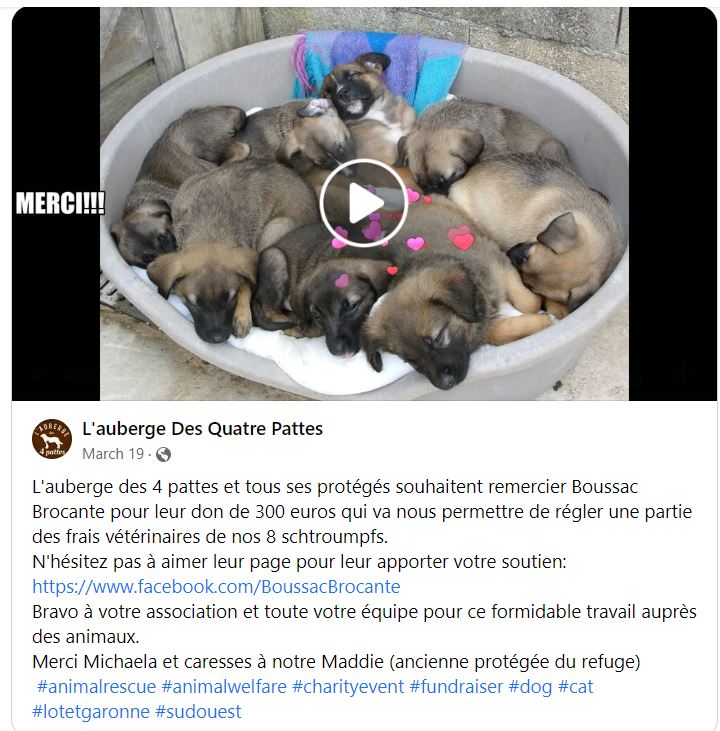Open the March 19 post date
This screenshot has height=731, width=720.
tap(113, 454)
